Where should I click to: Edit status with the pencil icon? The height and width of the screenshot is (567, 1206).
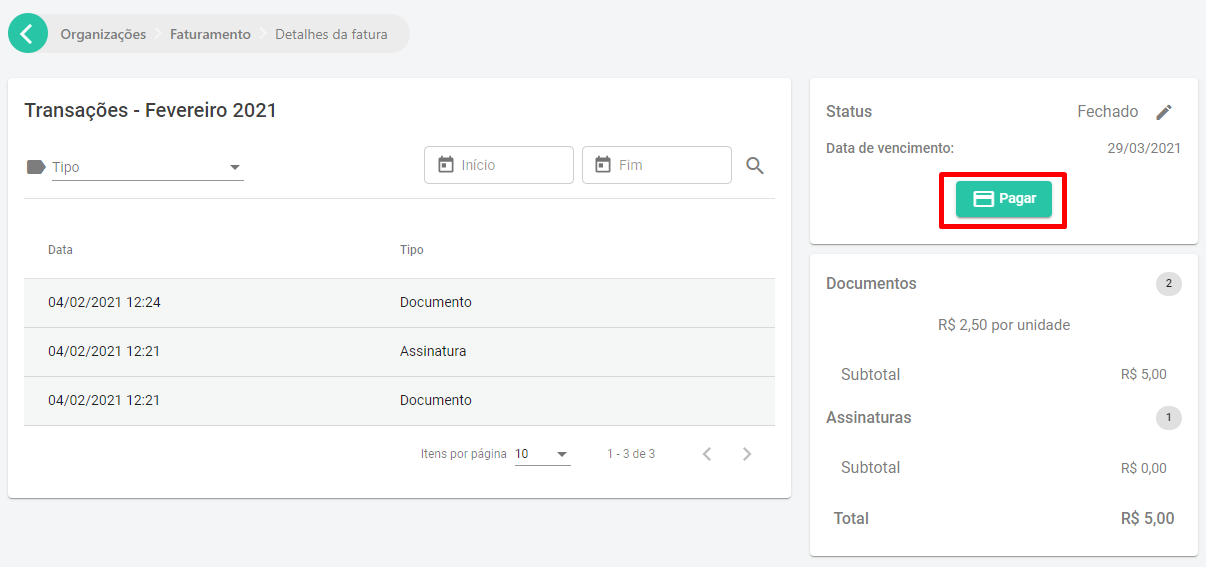(1164, 112)
